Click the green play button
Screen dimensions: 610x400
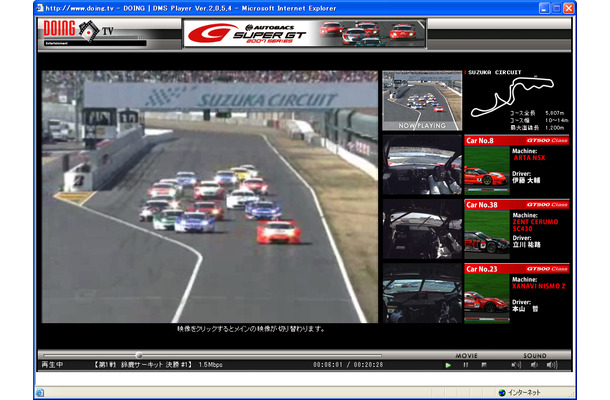[448, 365]
